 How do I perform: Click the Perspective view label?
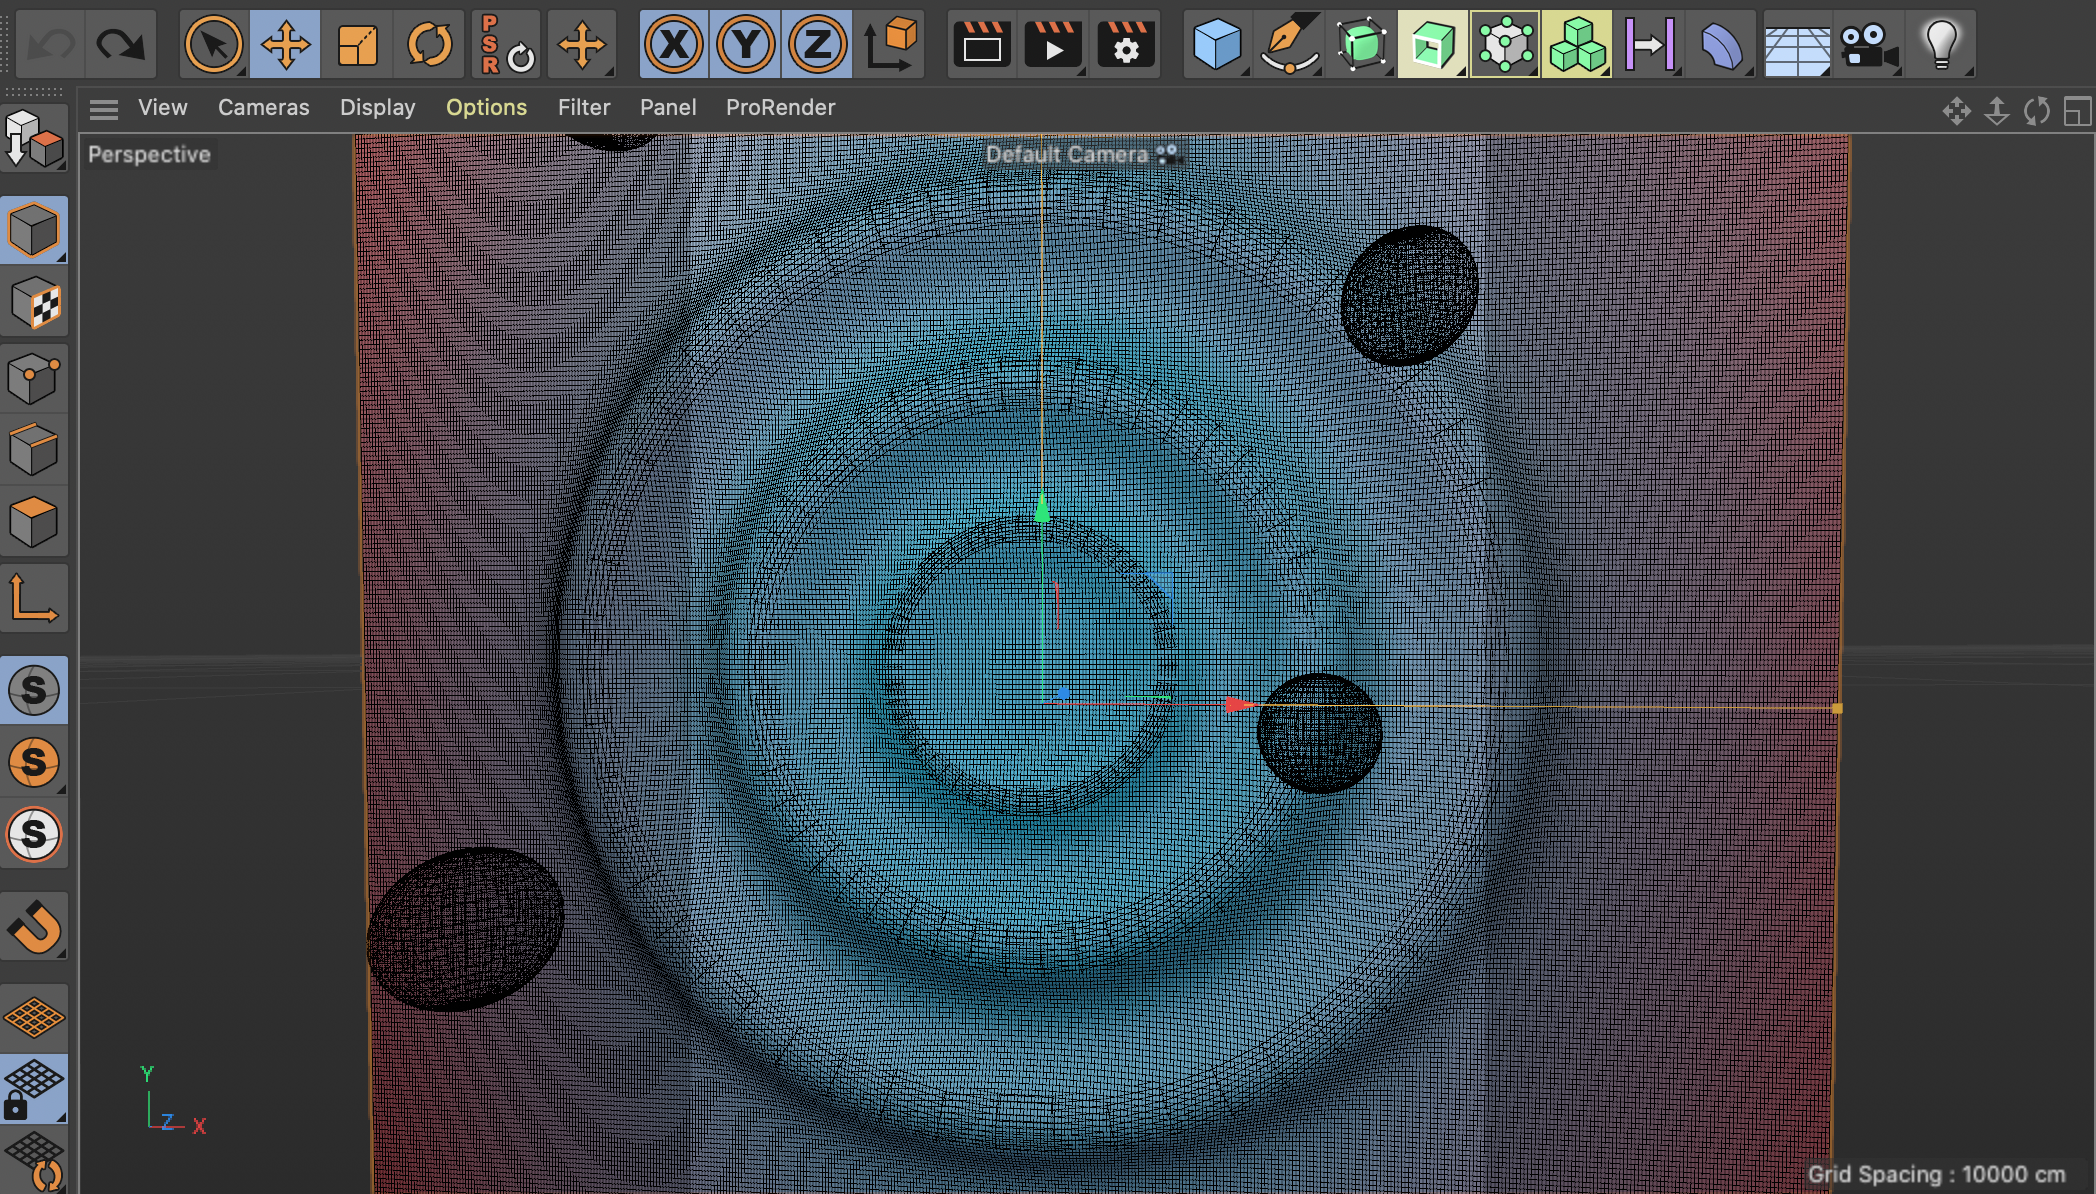[149, 155]
